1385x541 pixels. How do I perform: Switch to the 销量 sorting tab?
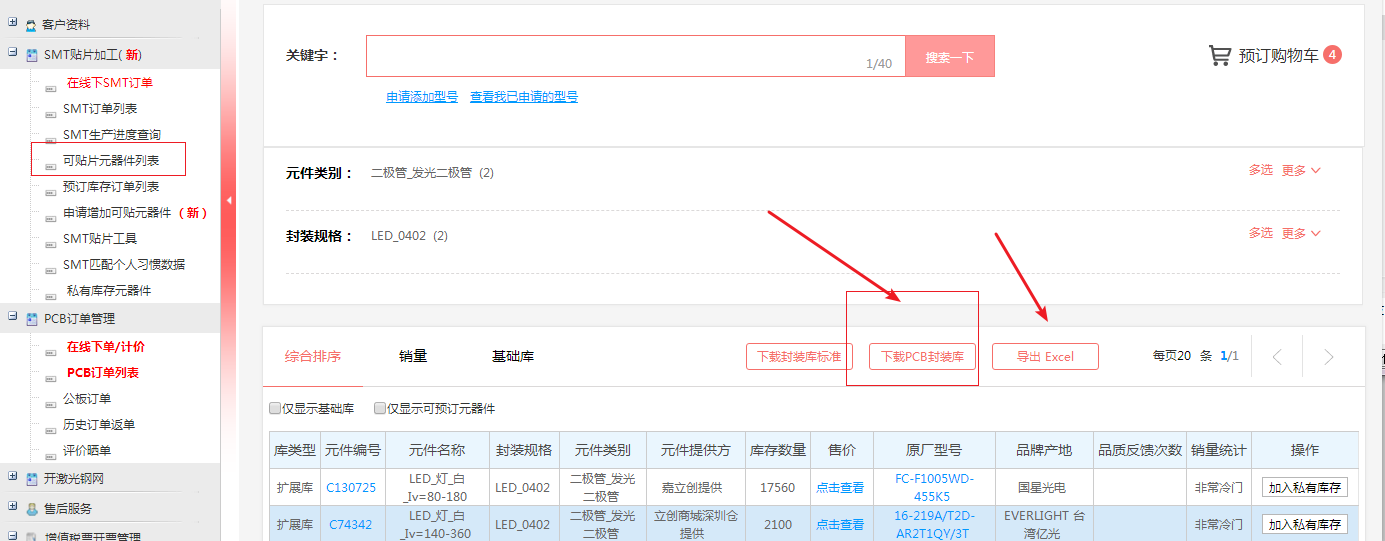coord(413,356)
